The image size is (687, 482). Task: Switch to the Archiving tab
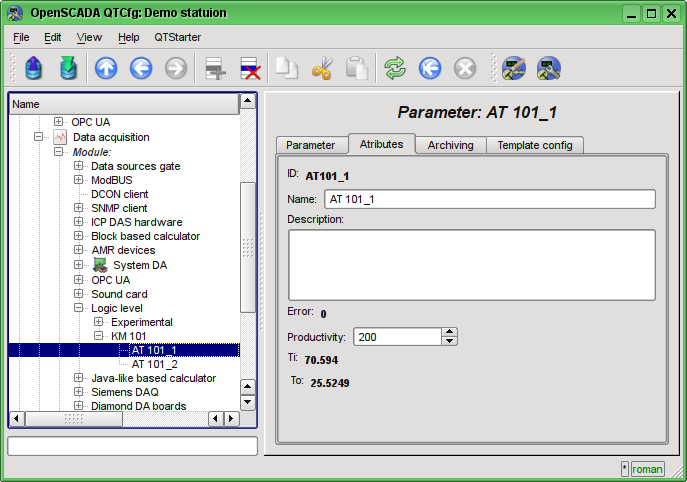(x=450, y=145)
